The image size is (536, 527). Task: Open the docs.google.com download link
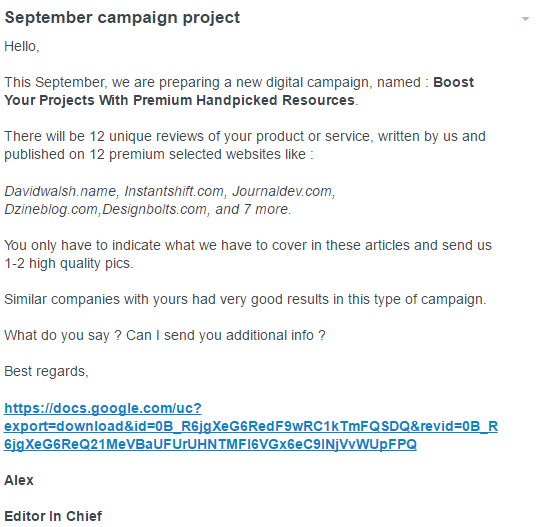point(251,426)
